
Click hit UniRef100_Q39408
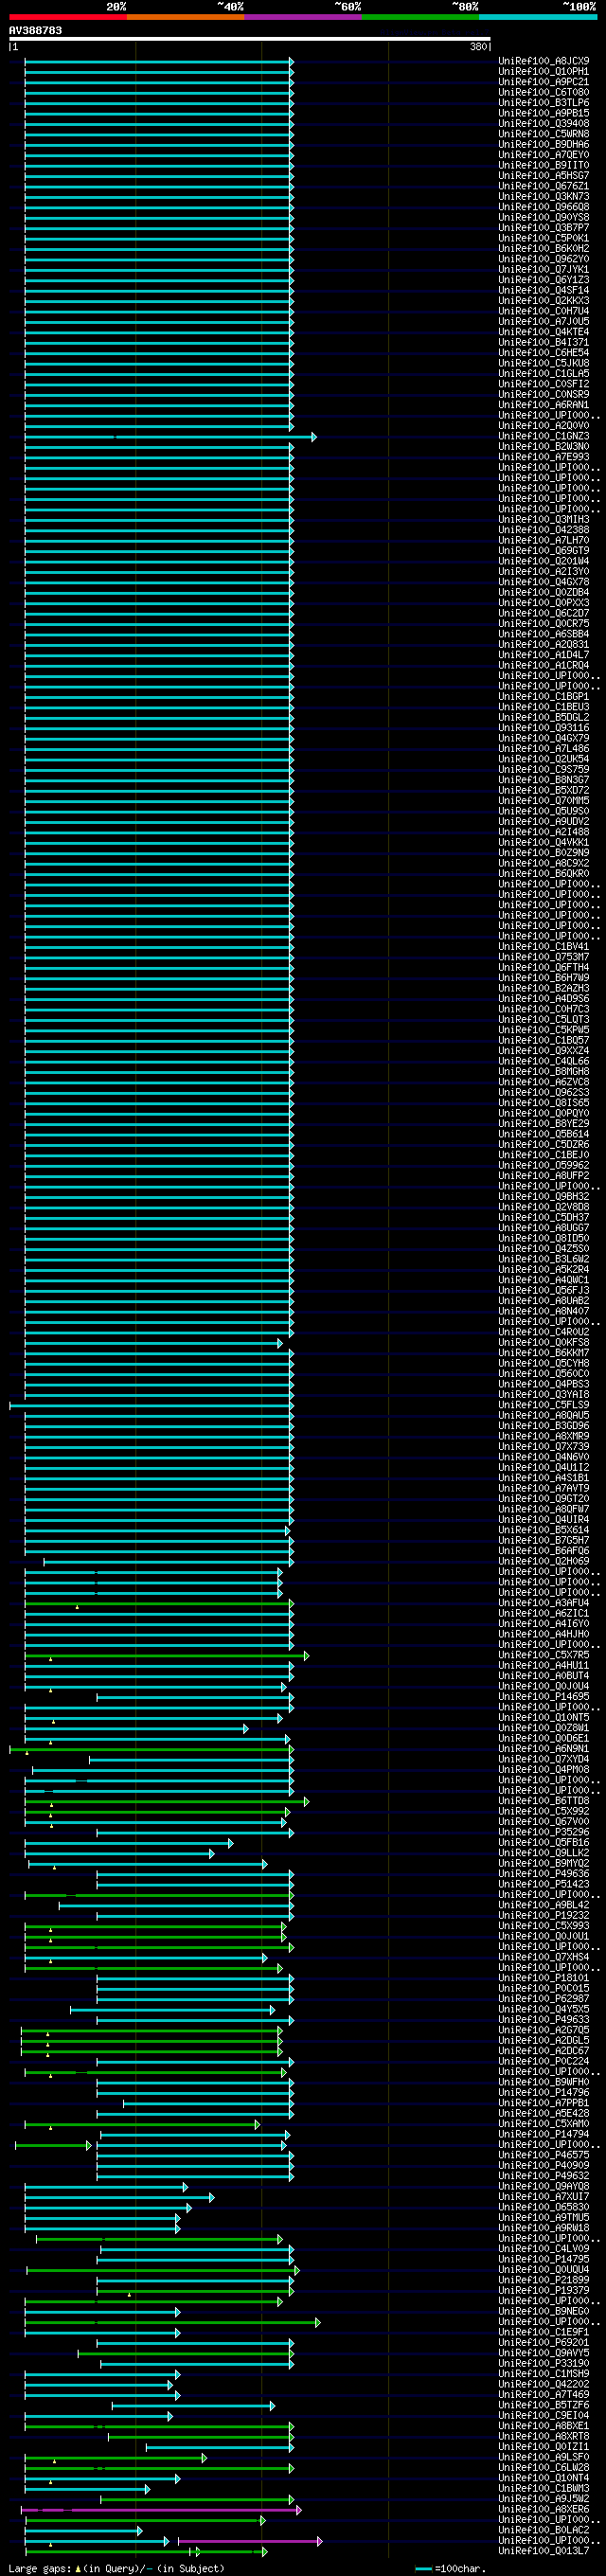click(x=544, y=124)
